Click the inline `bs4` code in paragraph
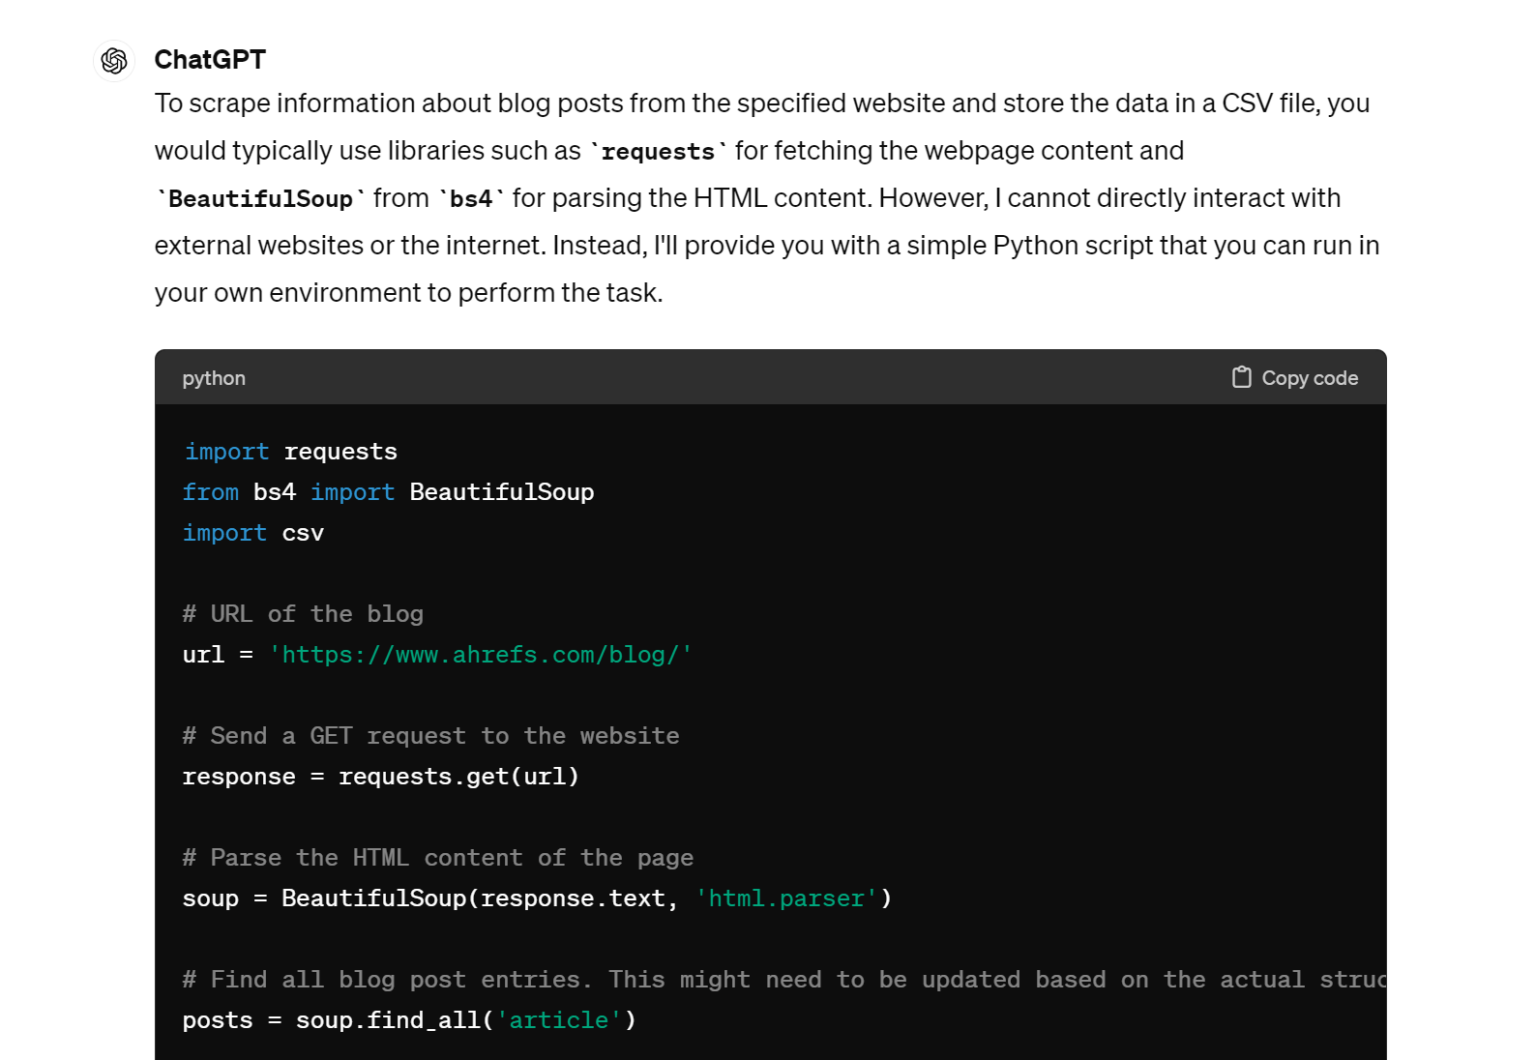Viewport: 1536px width, 1060px height. click(x=470, y=199)
